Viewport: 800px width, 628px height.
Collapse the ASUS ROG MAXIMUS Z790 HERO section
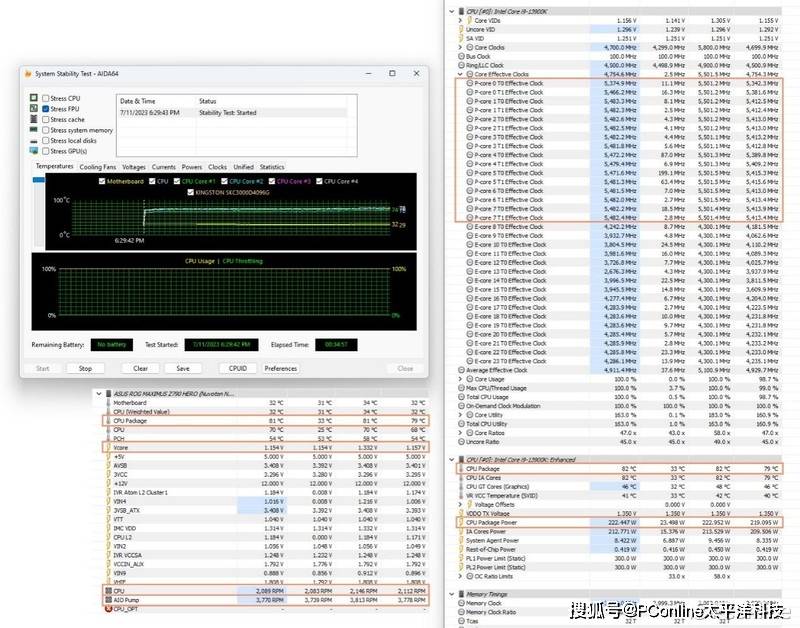click(98, 393)
